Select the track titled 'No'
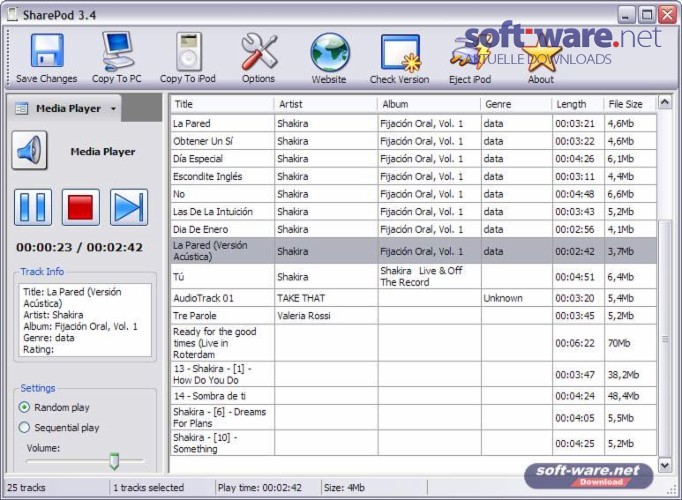682x500 pixels. tap(413, 194)
